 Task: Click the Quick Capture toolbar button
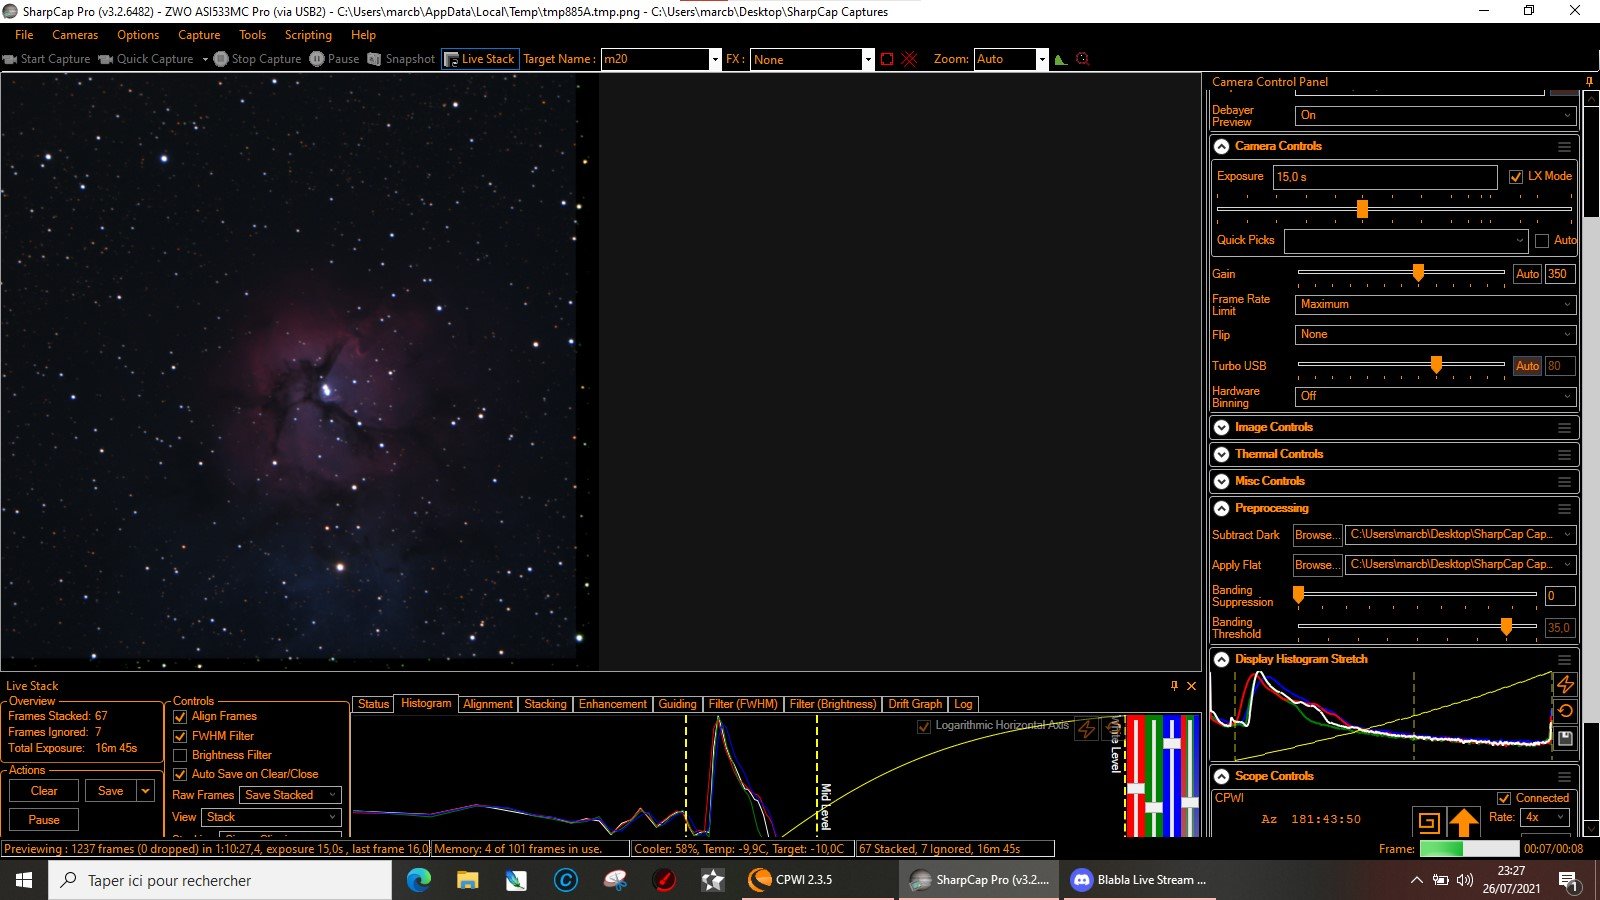146,59
